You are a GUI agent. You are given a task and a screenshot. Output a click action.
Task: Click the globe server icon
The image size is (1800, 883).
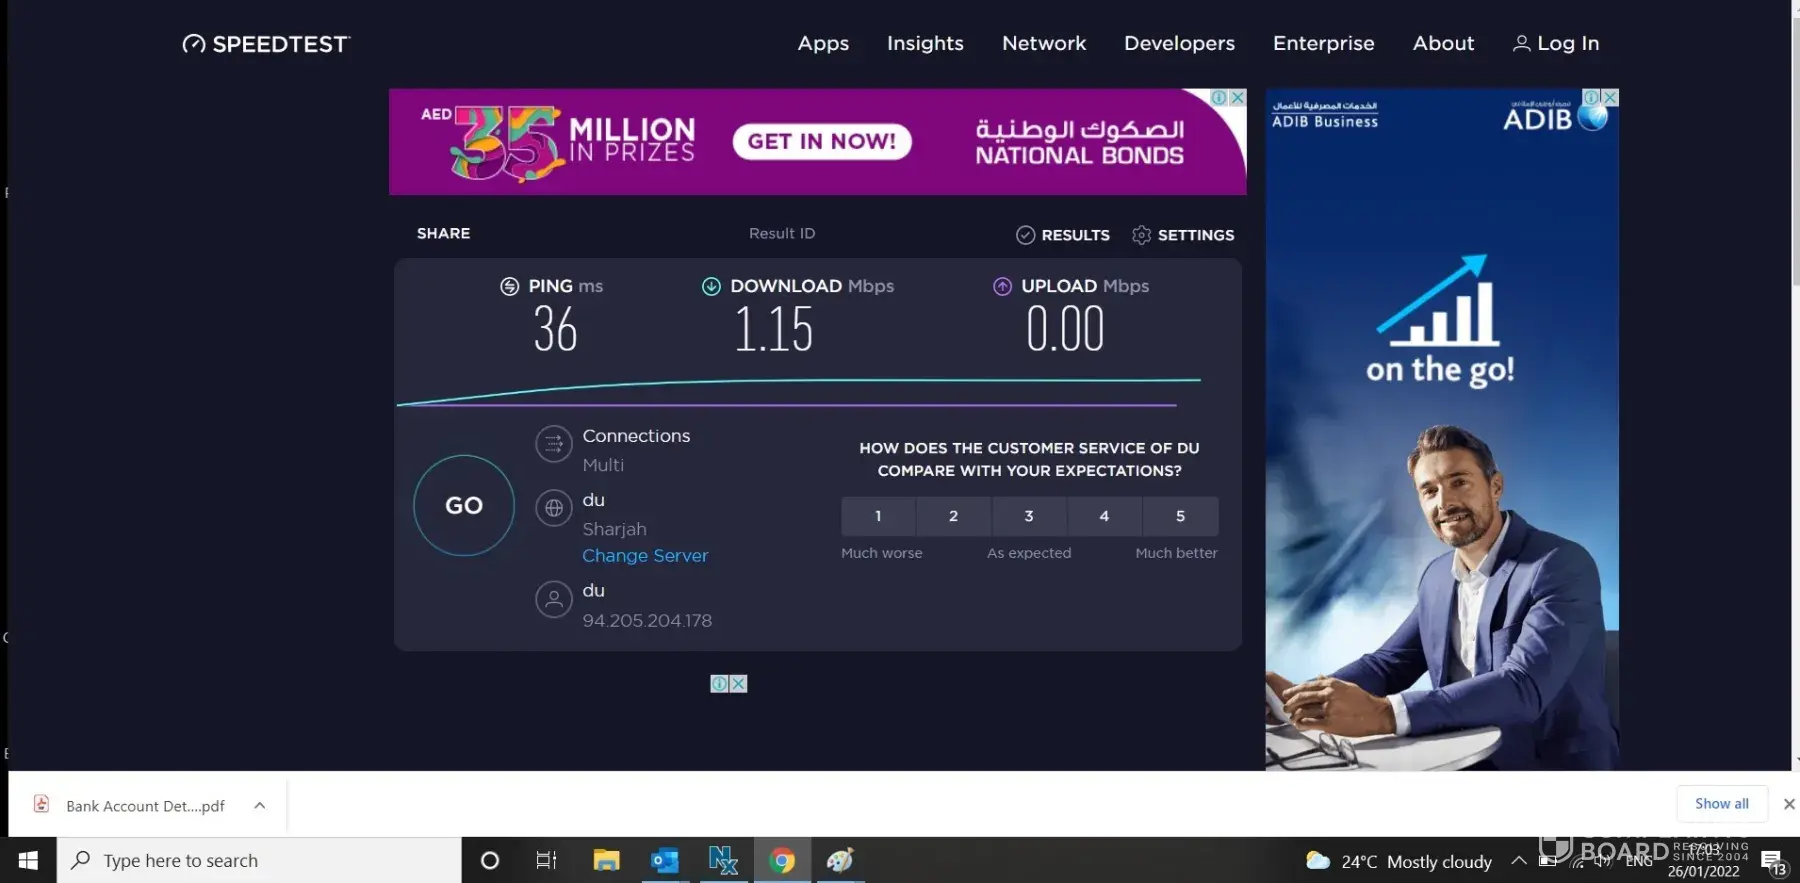click(x=553, y=508)
